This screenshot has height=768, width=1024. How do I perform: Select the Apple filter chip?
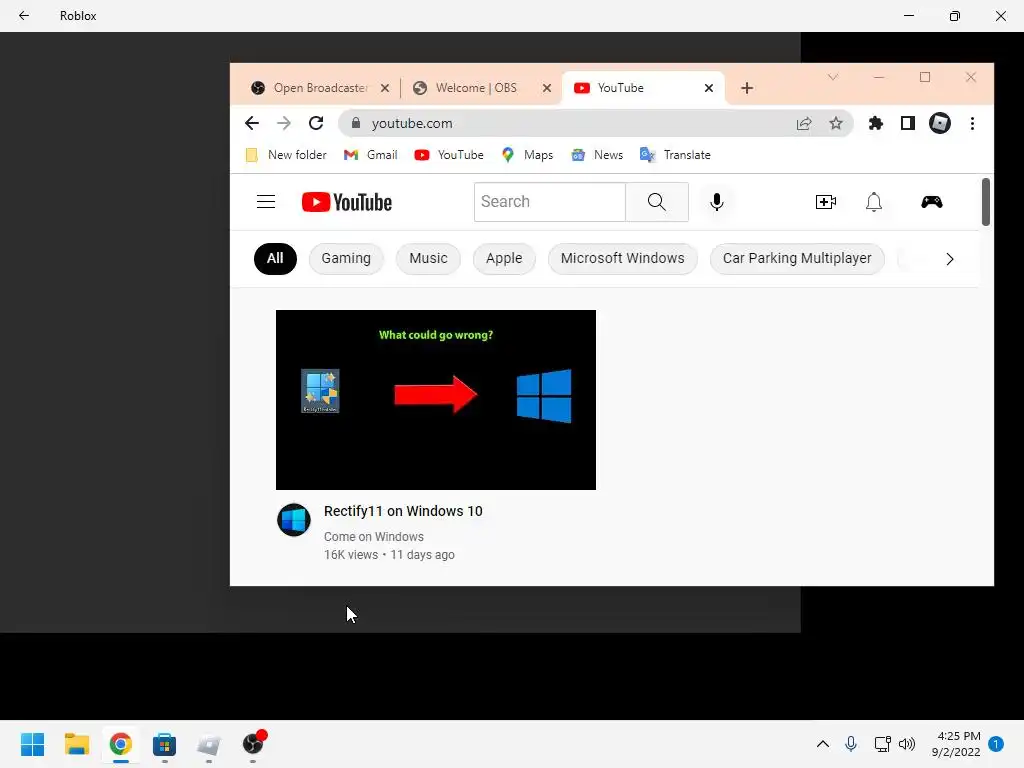click(x=504, y=259)
